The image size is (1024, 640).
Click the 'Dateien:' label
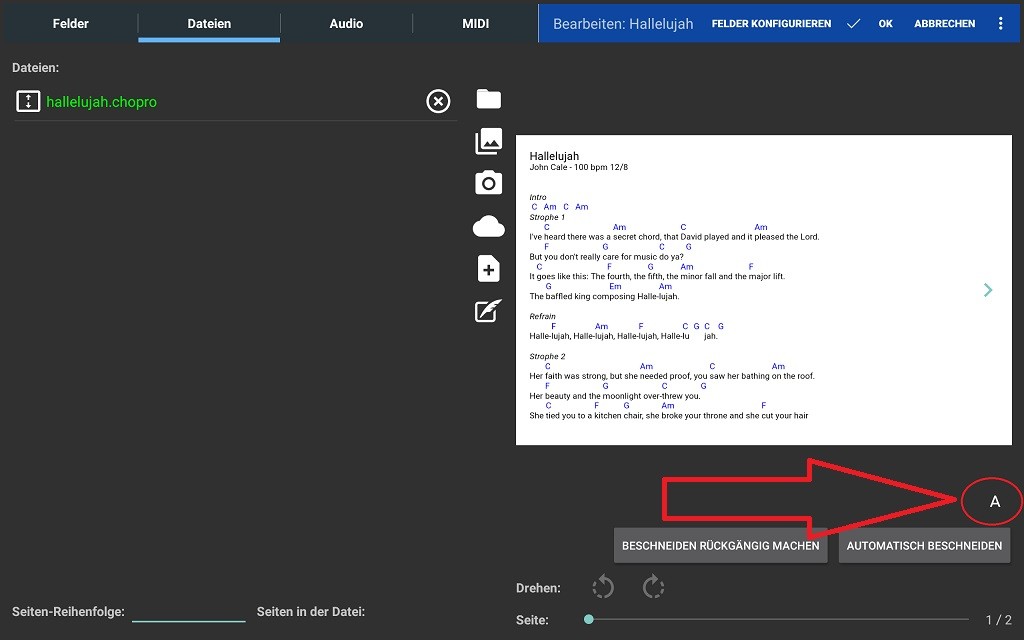coord(35,67)
